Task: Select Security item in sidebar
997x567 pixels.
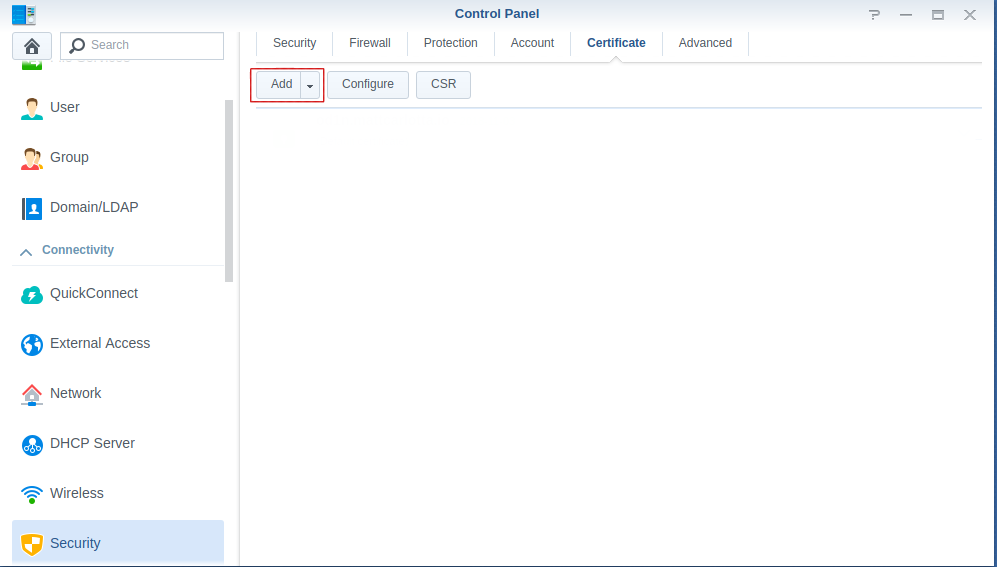Action: coord(118,542)
